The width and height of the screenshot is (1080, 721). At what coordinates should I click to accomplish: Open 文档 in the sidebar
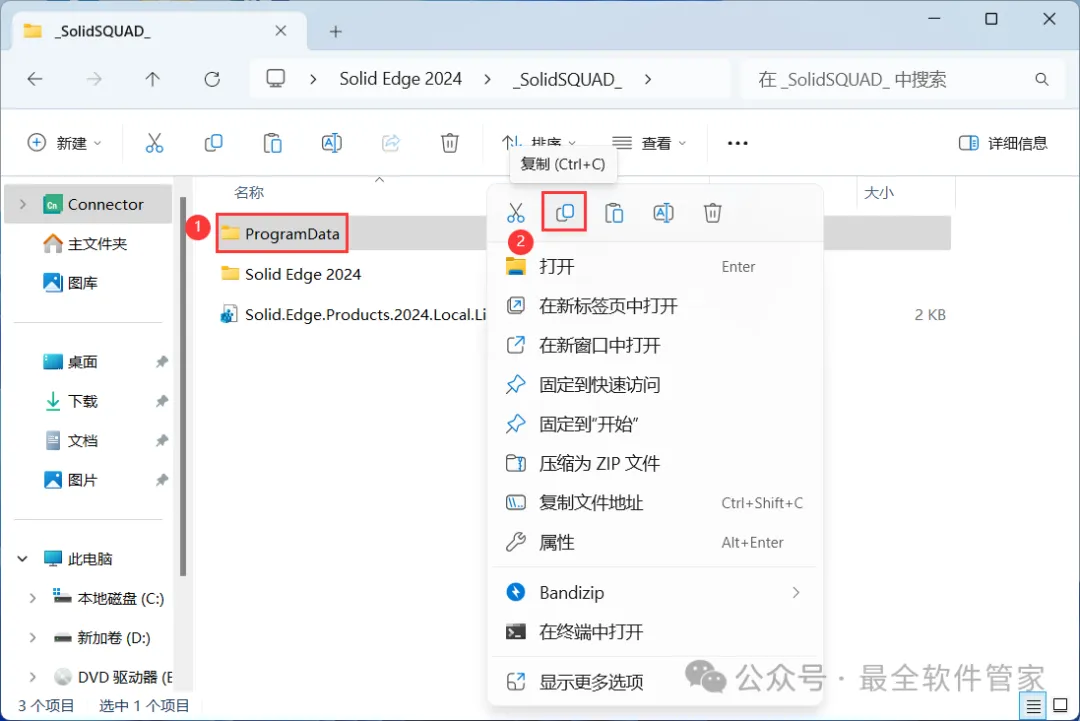coord(70,441)
